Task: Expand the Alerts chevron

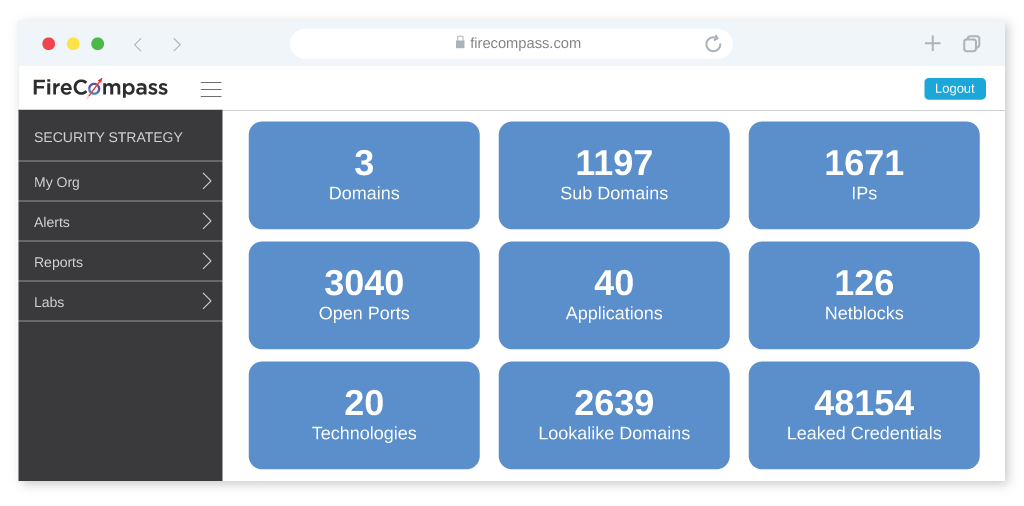Action: [207, 221]
